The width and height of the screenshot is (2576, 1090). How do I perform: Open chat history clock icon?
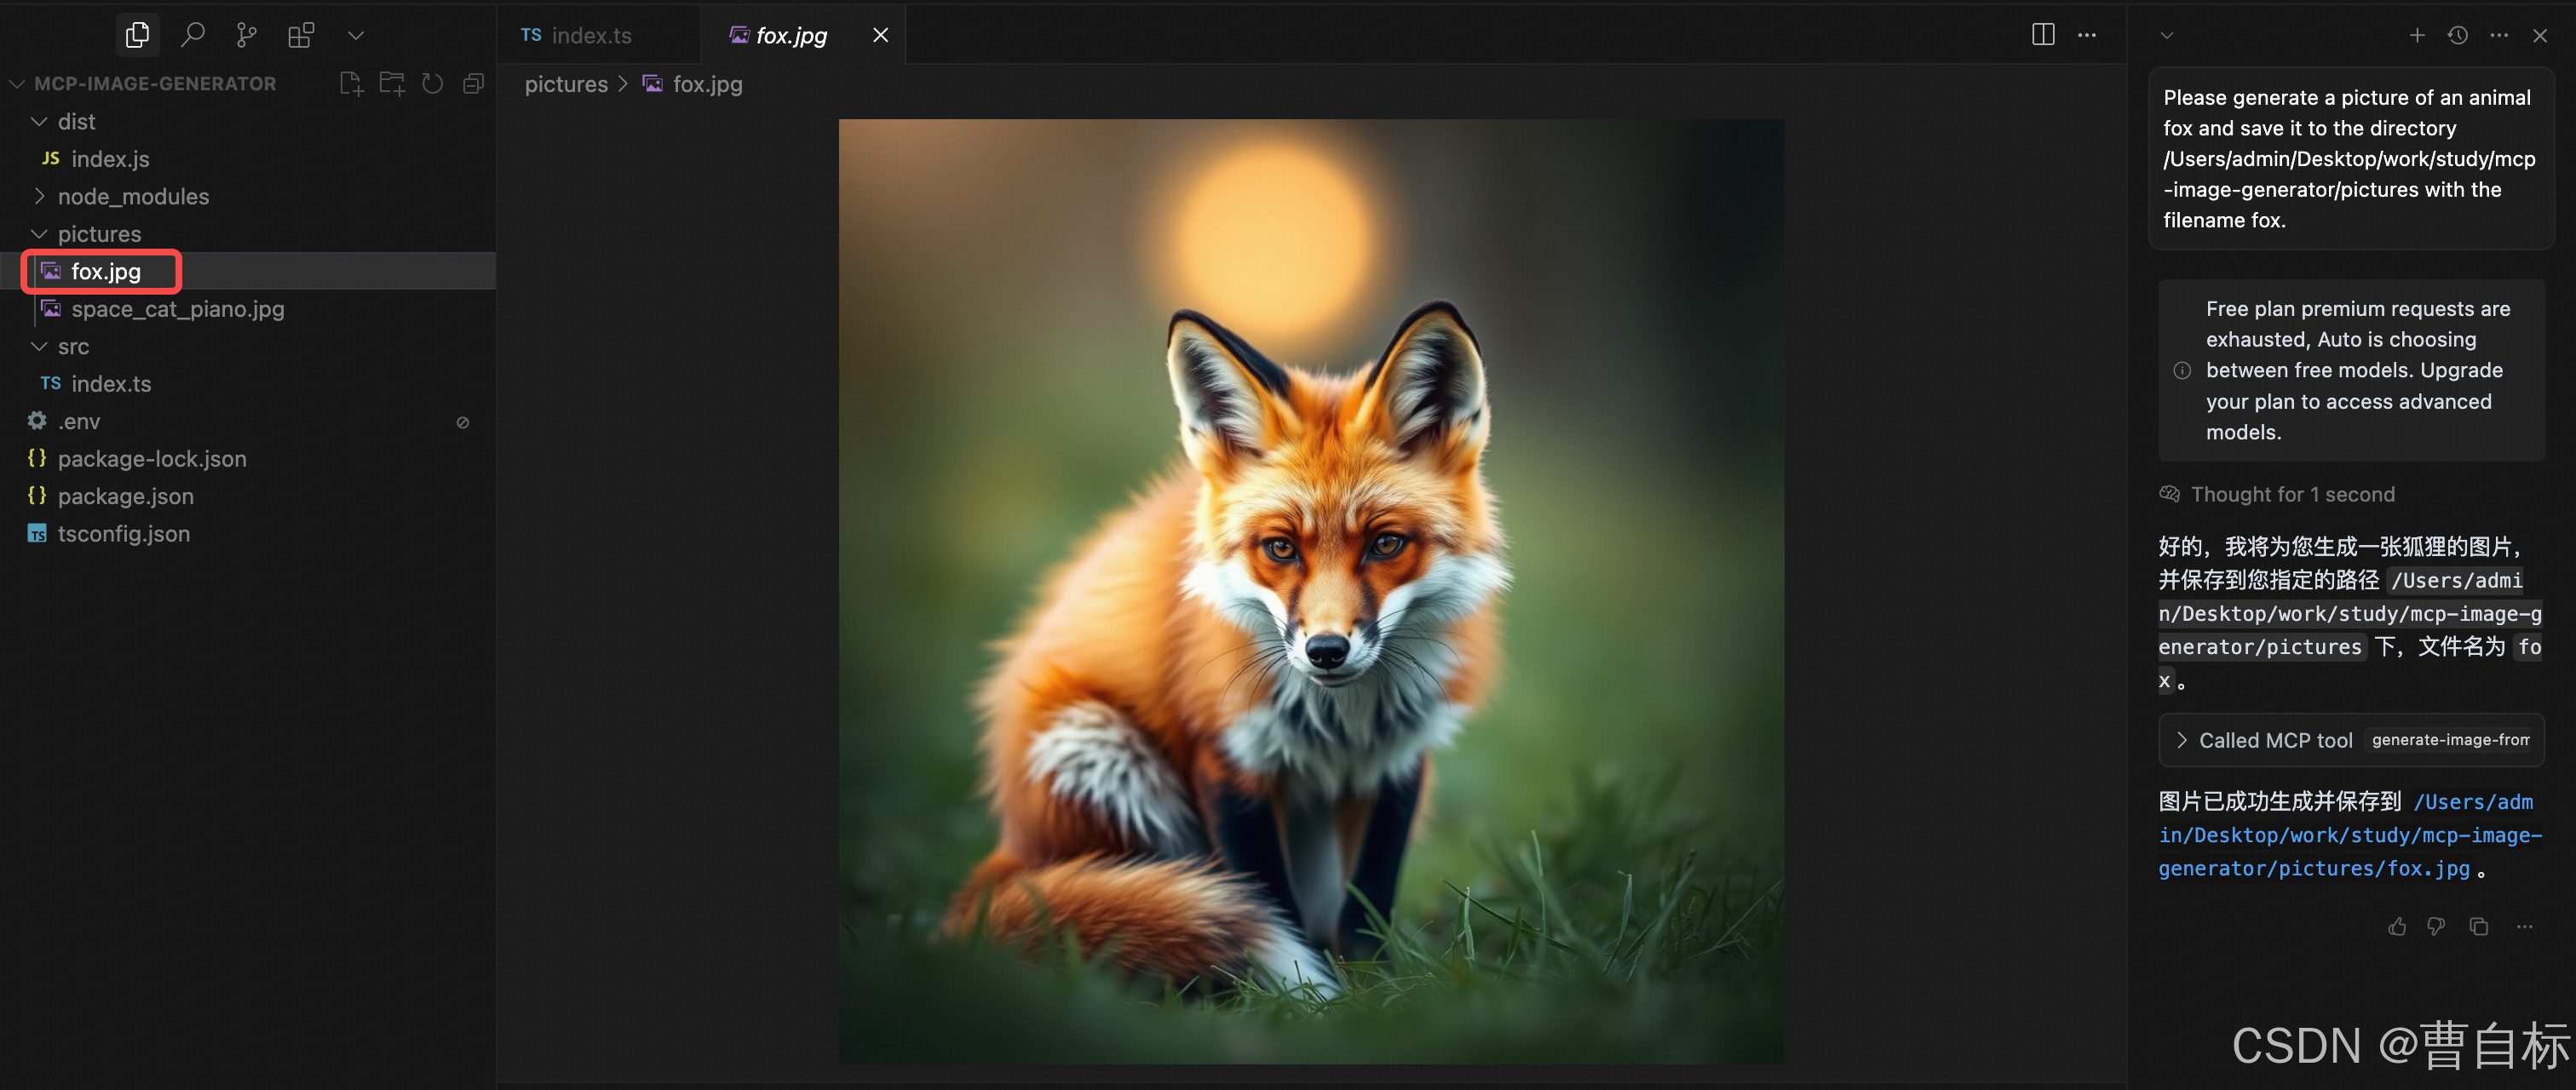click(2457, 35)
